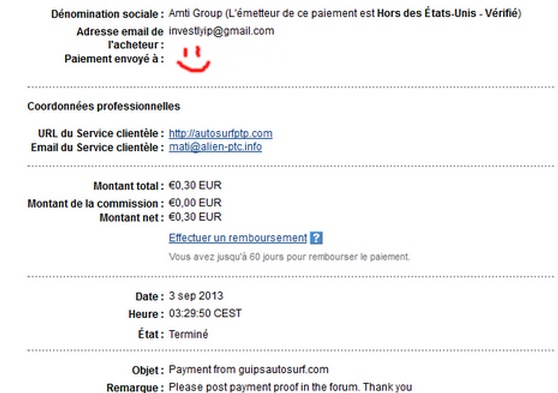Click the Terminé status text
The height and width of the screenshot is (393, 558).
(188, 334)
